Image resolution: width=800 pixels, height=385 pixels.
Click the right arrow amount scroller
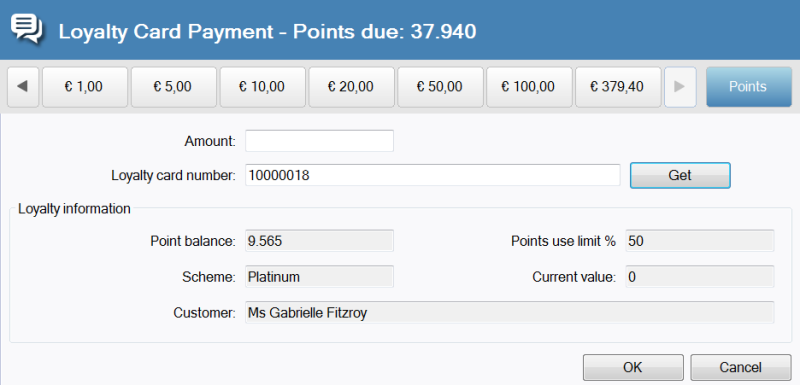[x=680, y=87]
